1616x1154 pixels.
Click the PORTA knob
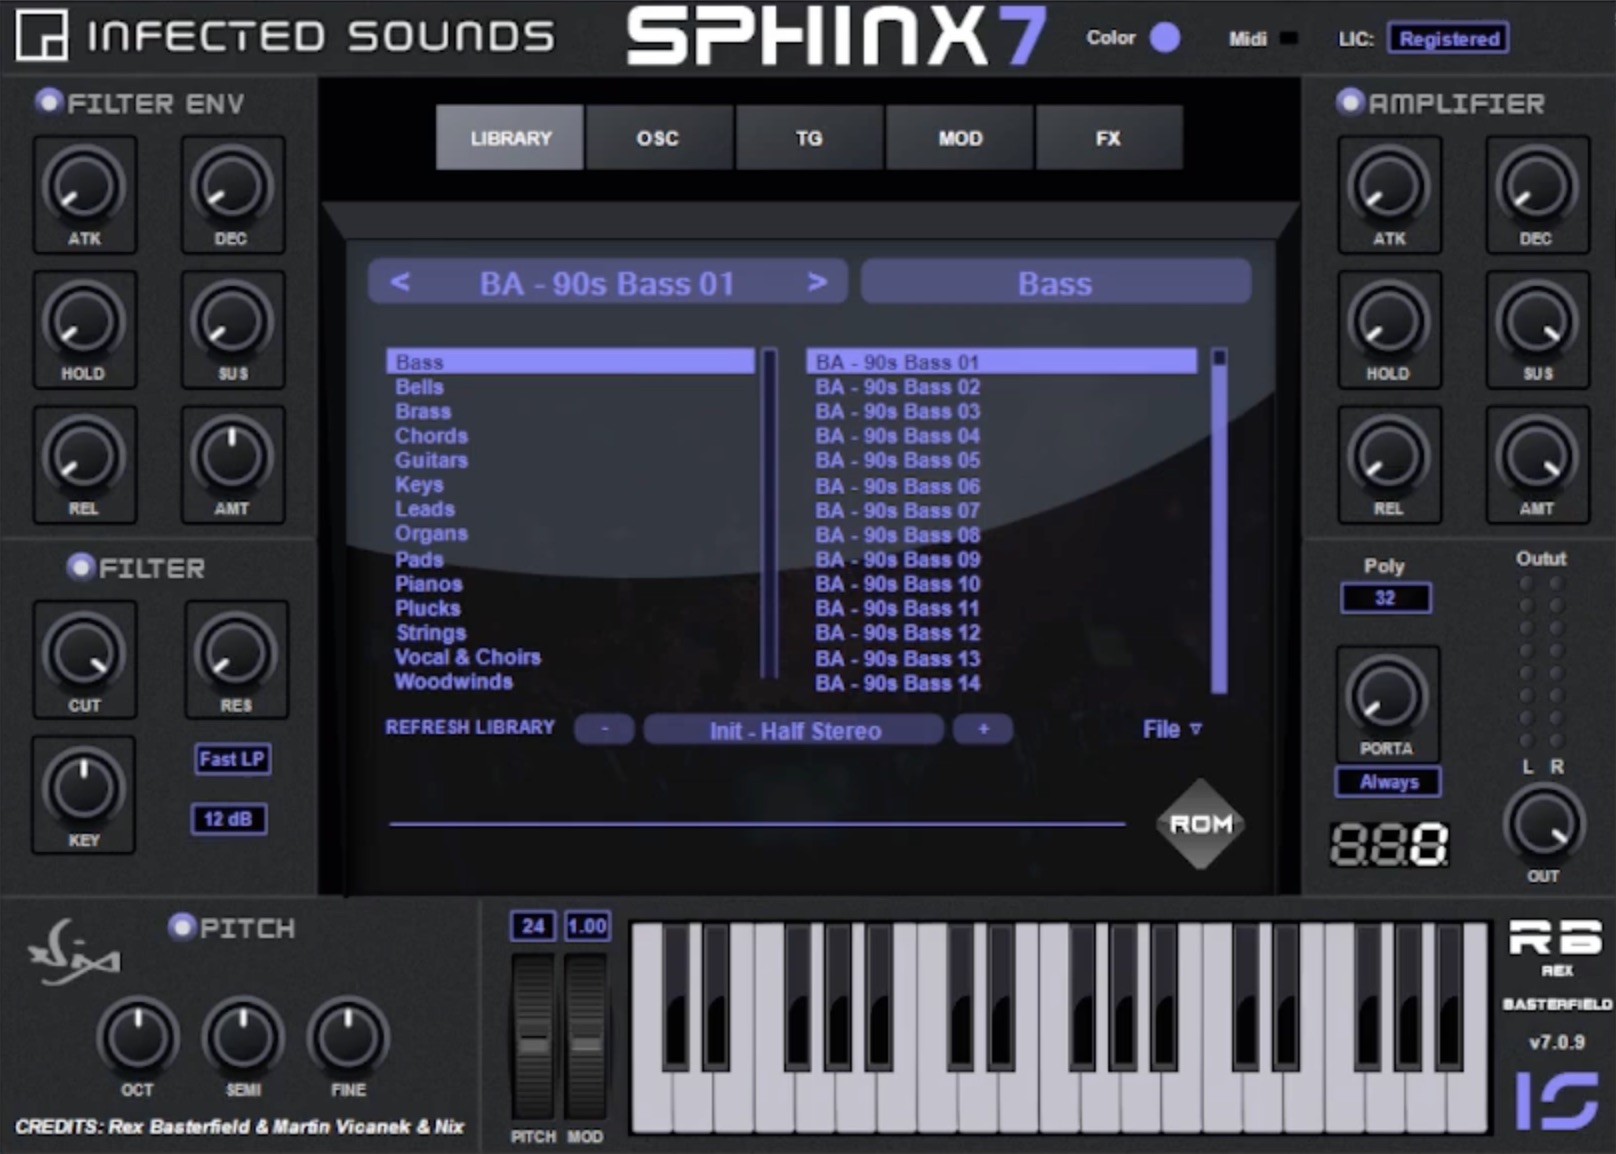(1387, 697)
